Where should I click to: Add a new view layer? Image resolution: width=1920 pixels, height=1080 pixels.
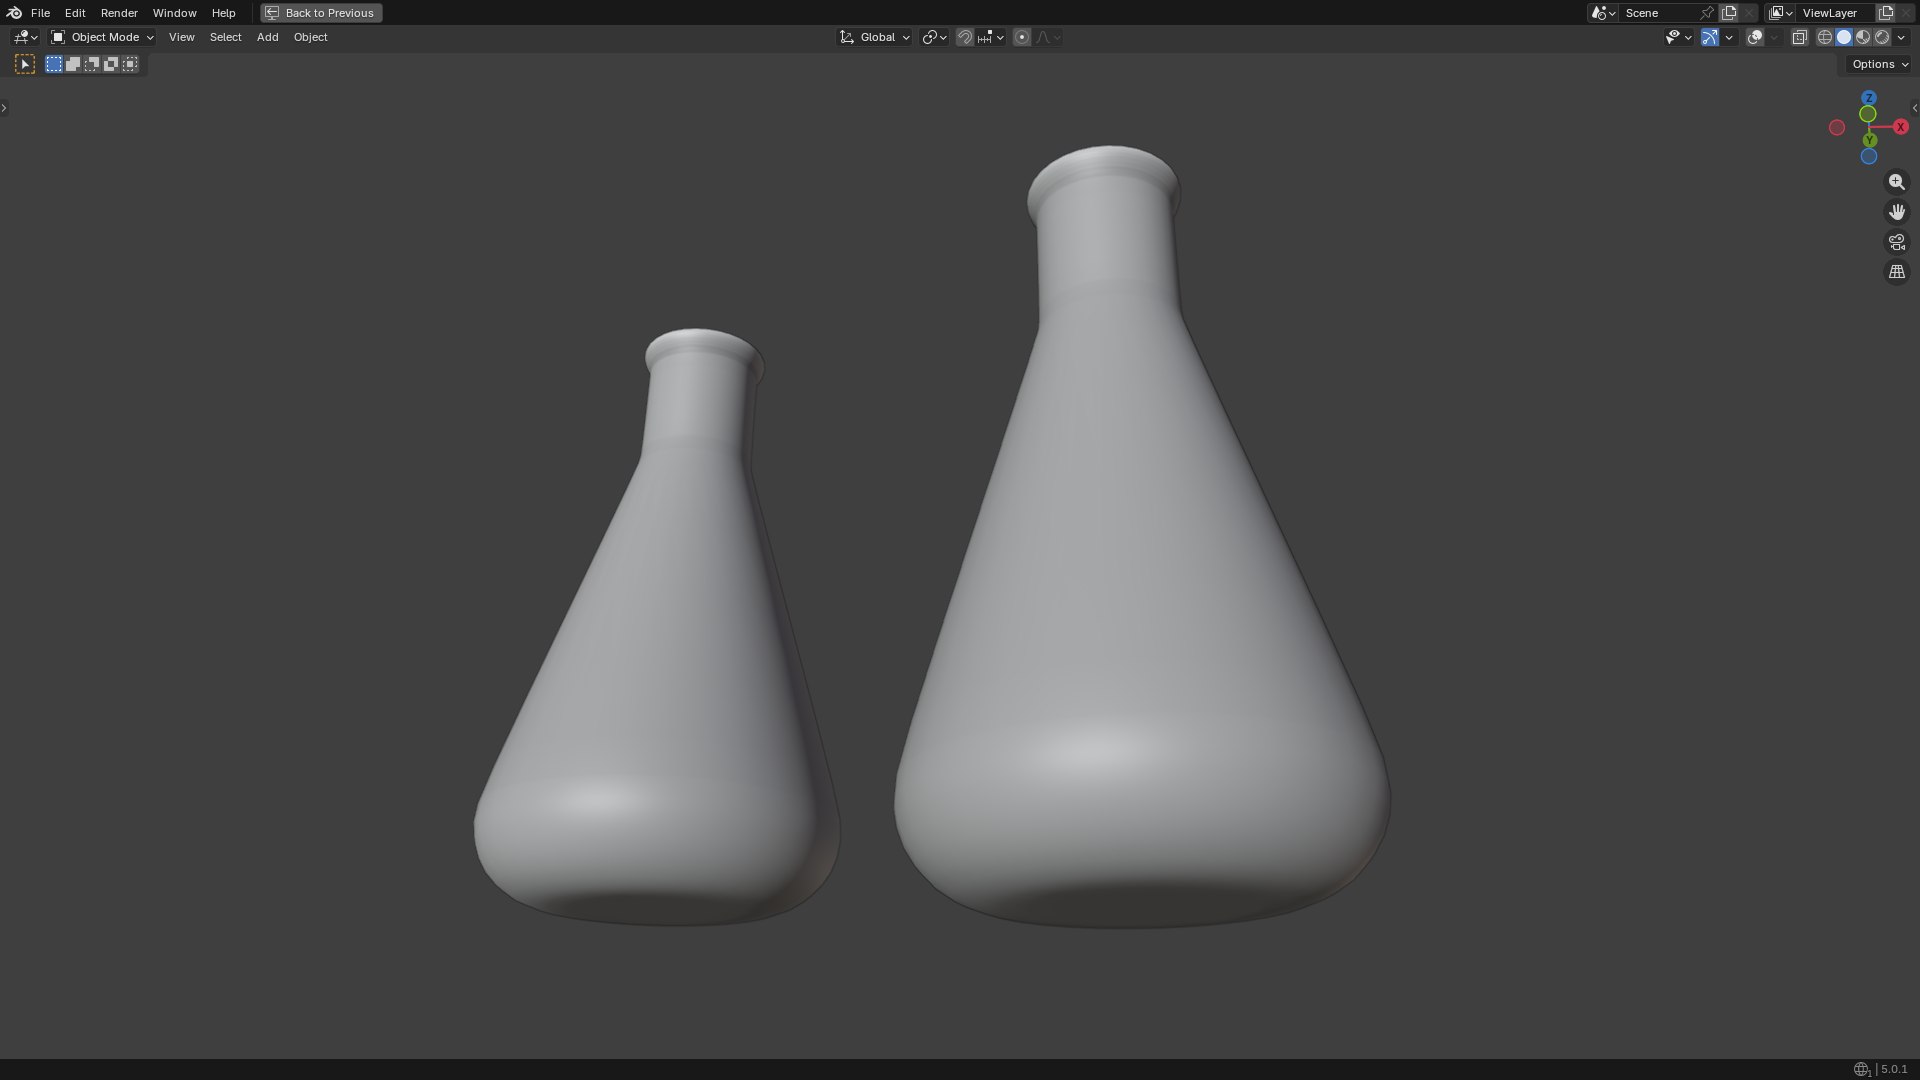[x=1886, y=13]
